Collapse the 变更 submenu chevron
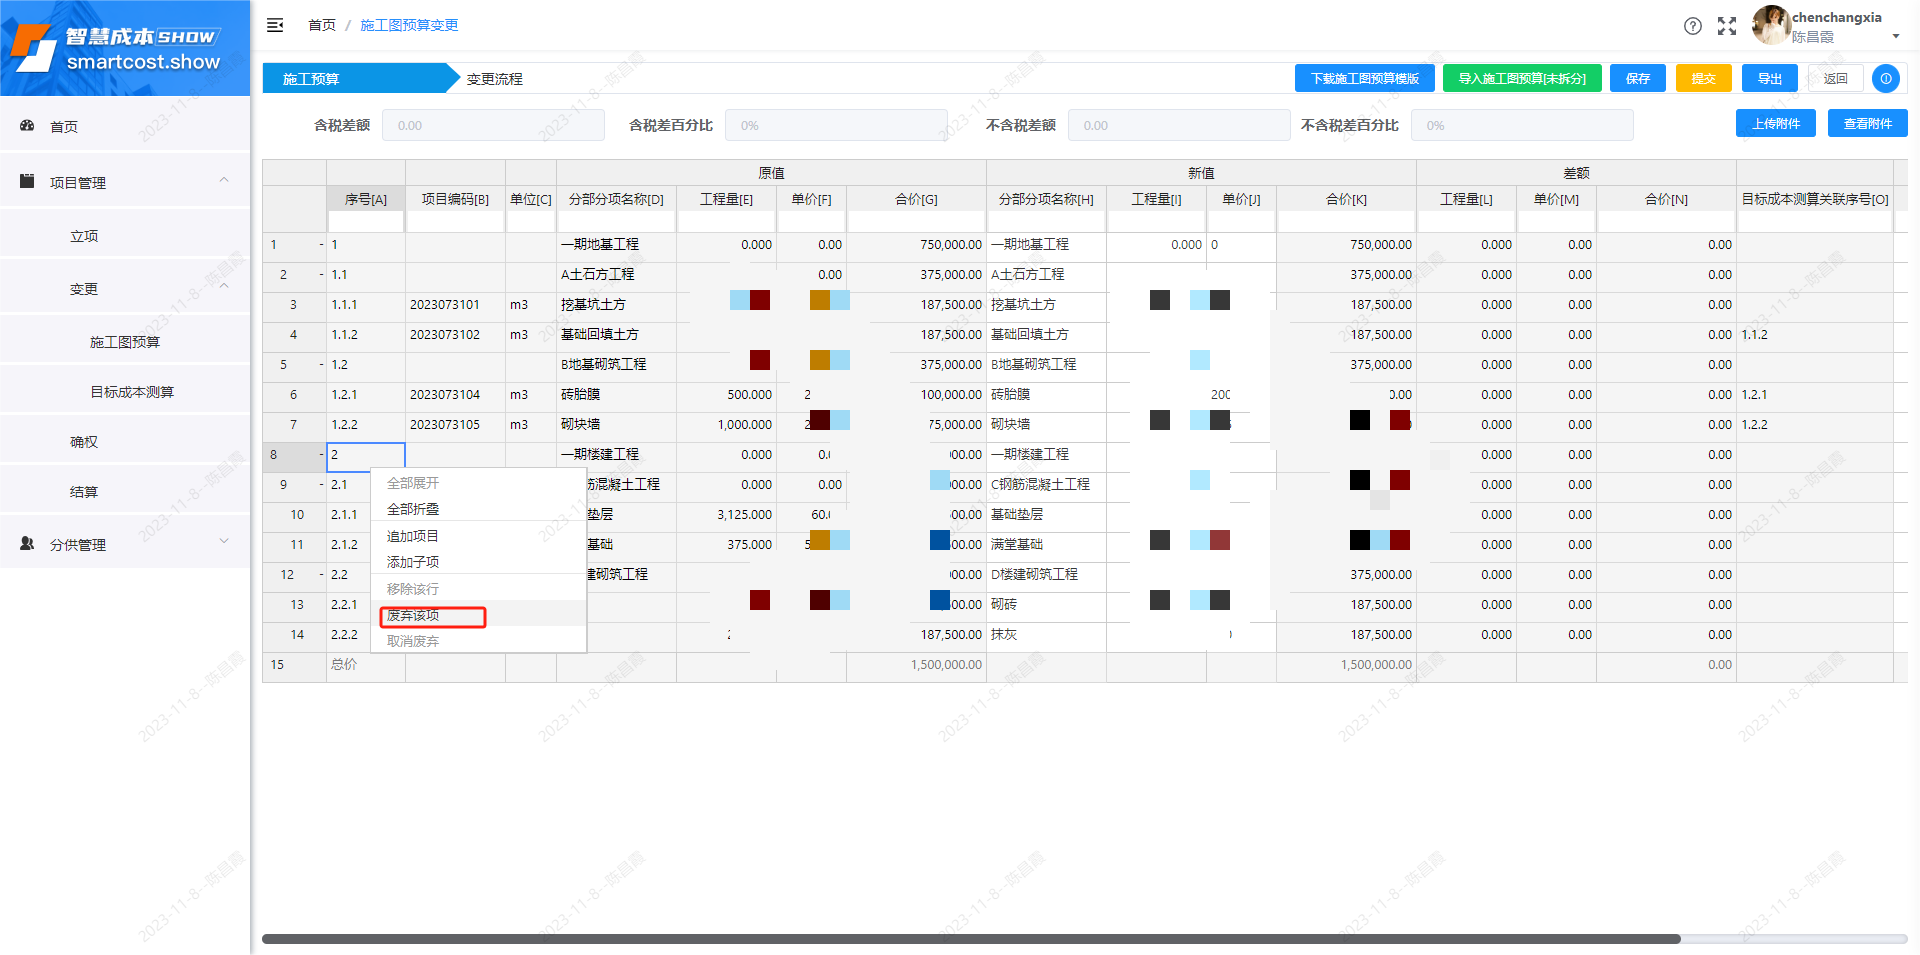This screenshot has width=1920, height=955. (x=224, y=287)
